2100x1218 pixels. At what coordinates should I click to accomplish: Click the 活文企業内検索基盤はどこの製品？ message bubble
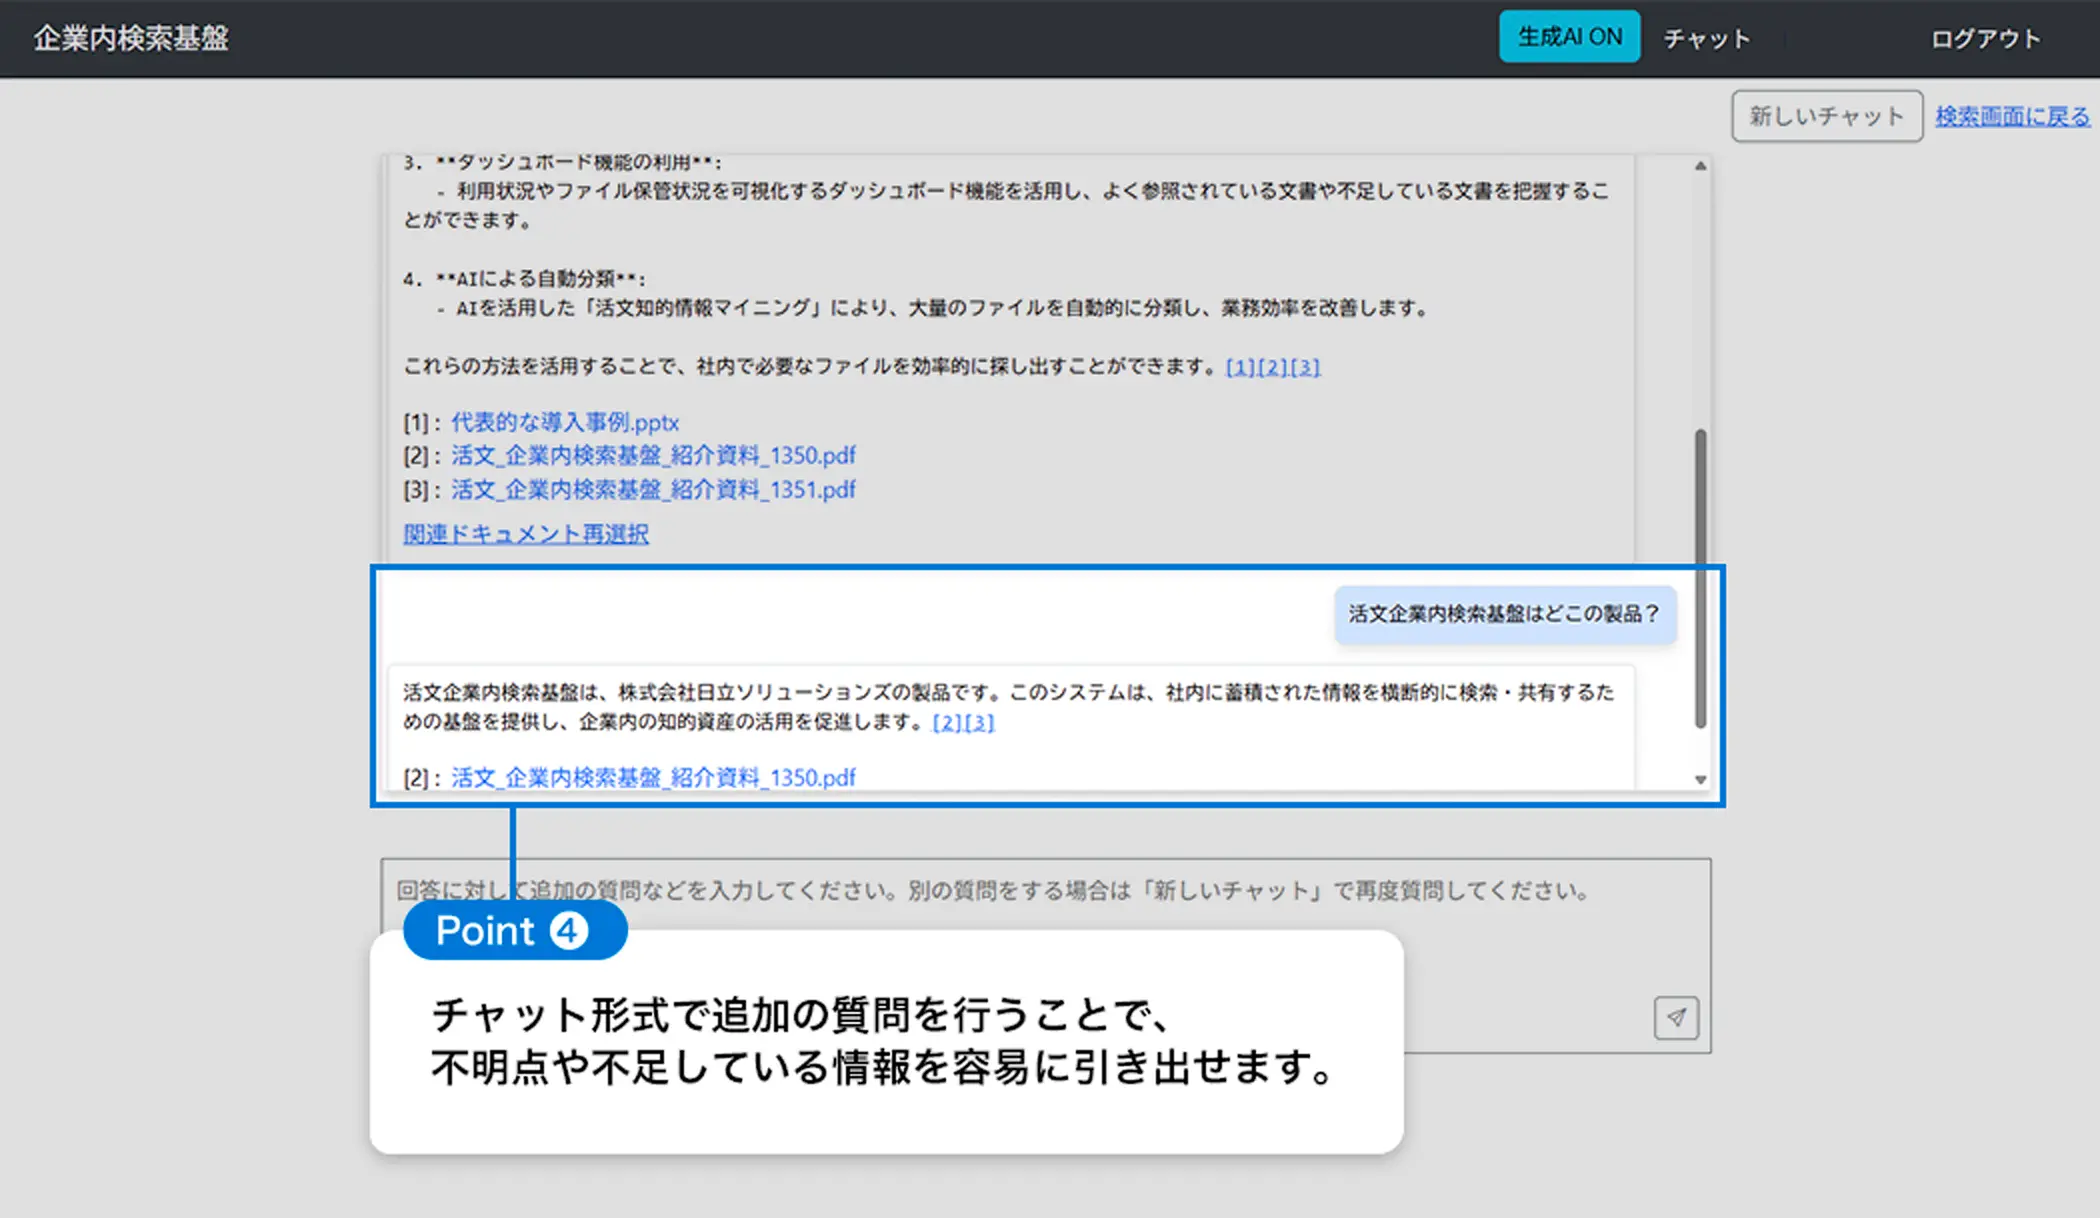point(1504,614)
